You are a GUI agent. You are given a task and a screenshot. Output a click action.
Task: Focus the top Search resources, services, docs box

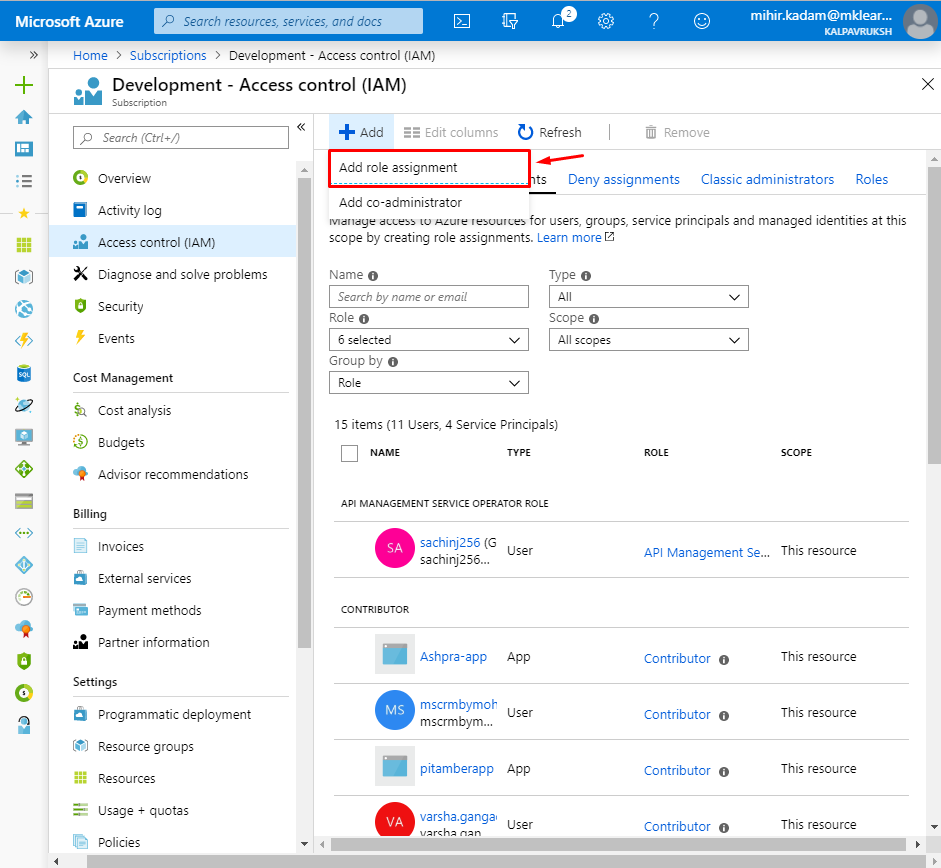point(288,22)
